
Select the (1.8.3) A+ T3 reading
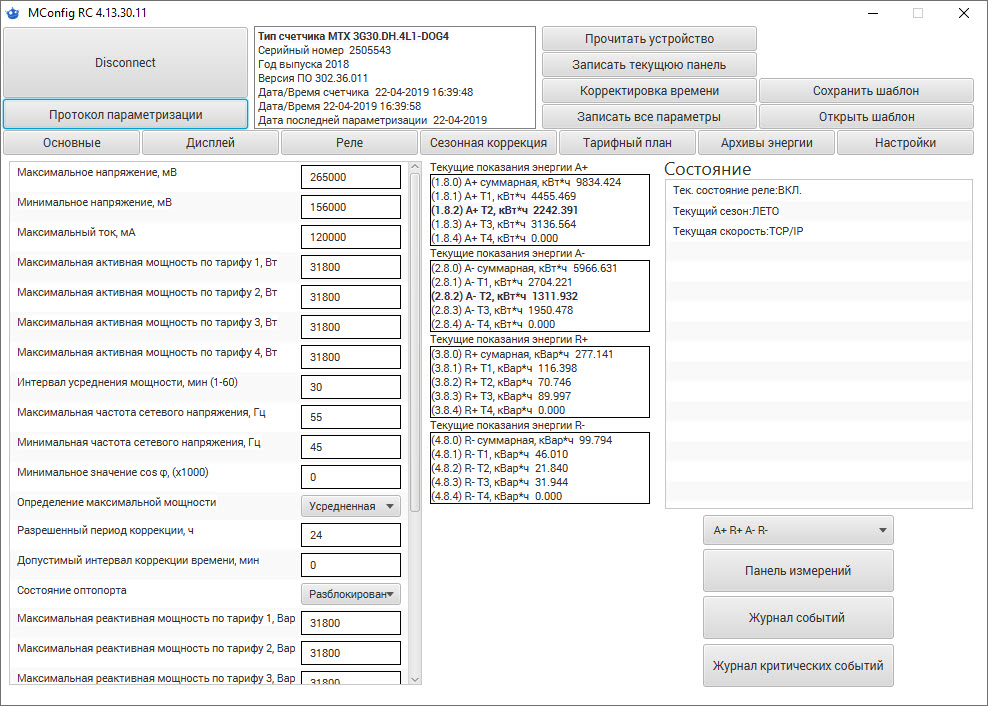[x=504, y=224]
